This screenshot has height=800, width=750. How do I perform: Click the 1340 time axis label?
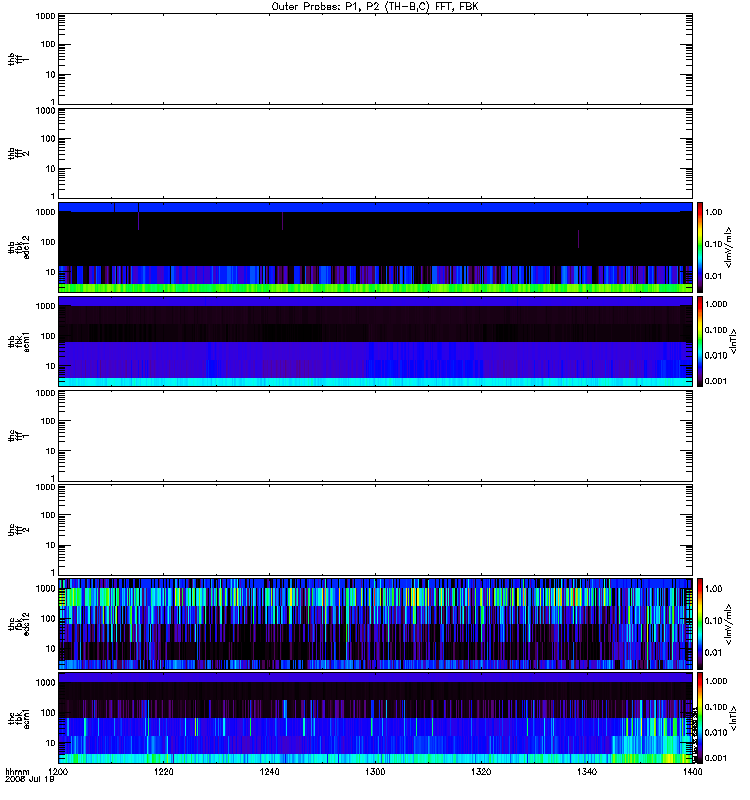(x=587, y=772)
